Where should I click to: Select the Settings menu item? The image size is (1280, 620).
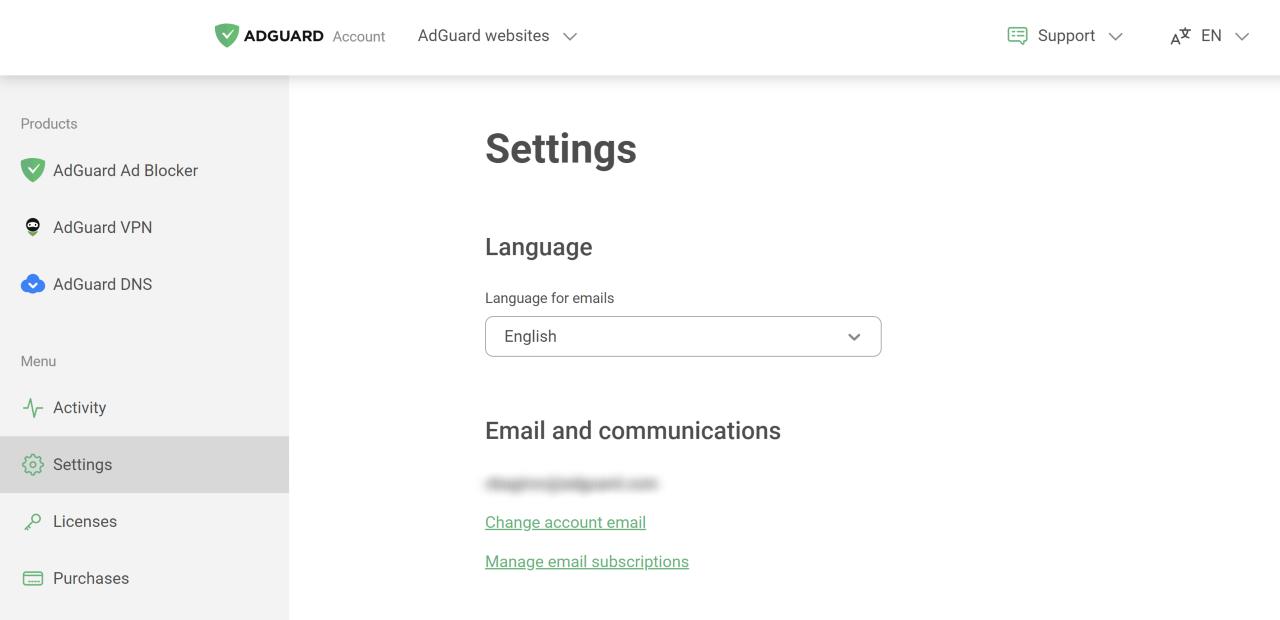click(x=144, y=465)
